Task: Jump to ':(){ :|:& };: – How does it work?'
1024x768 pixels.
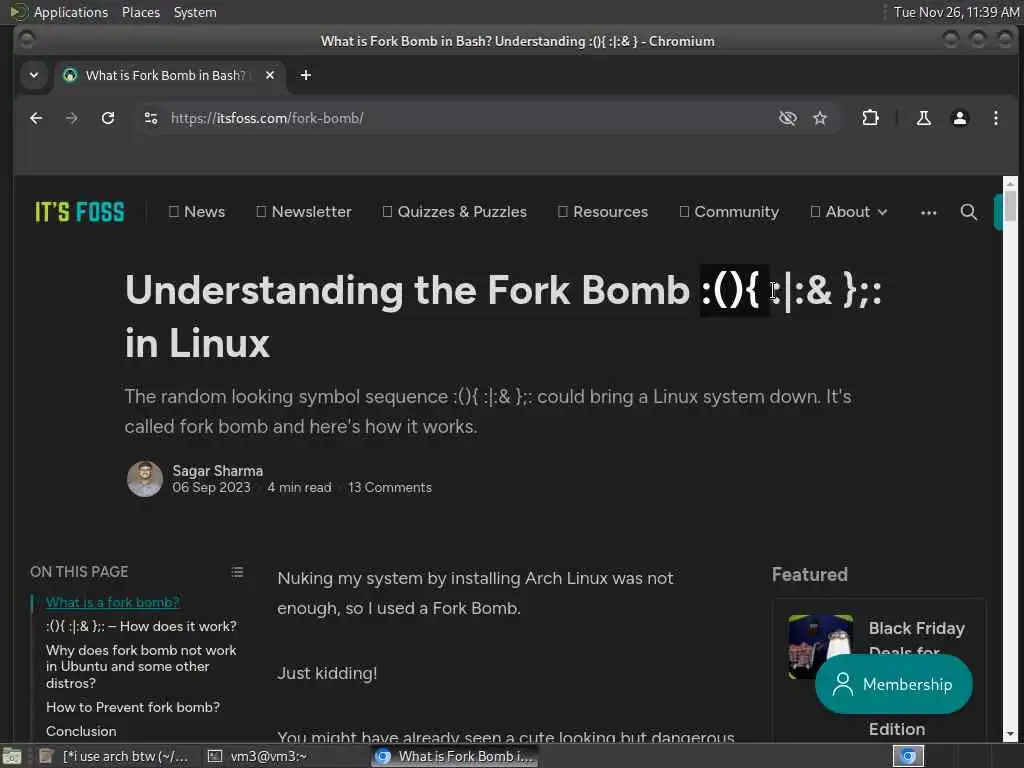Action: click(x=141, y=626)
